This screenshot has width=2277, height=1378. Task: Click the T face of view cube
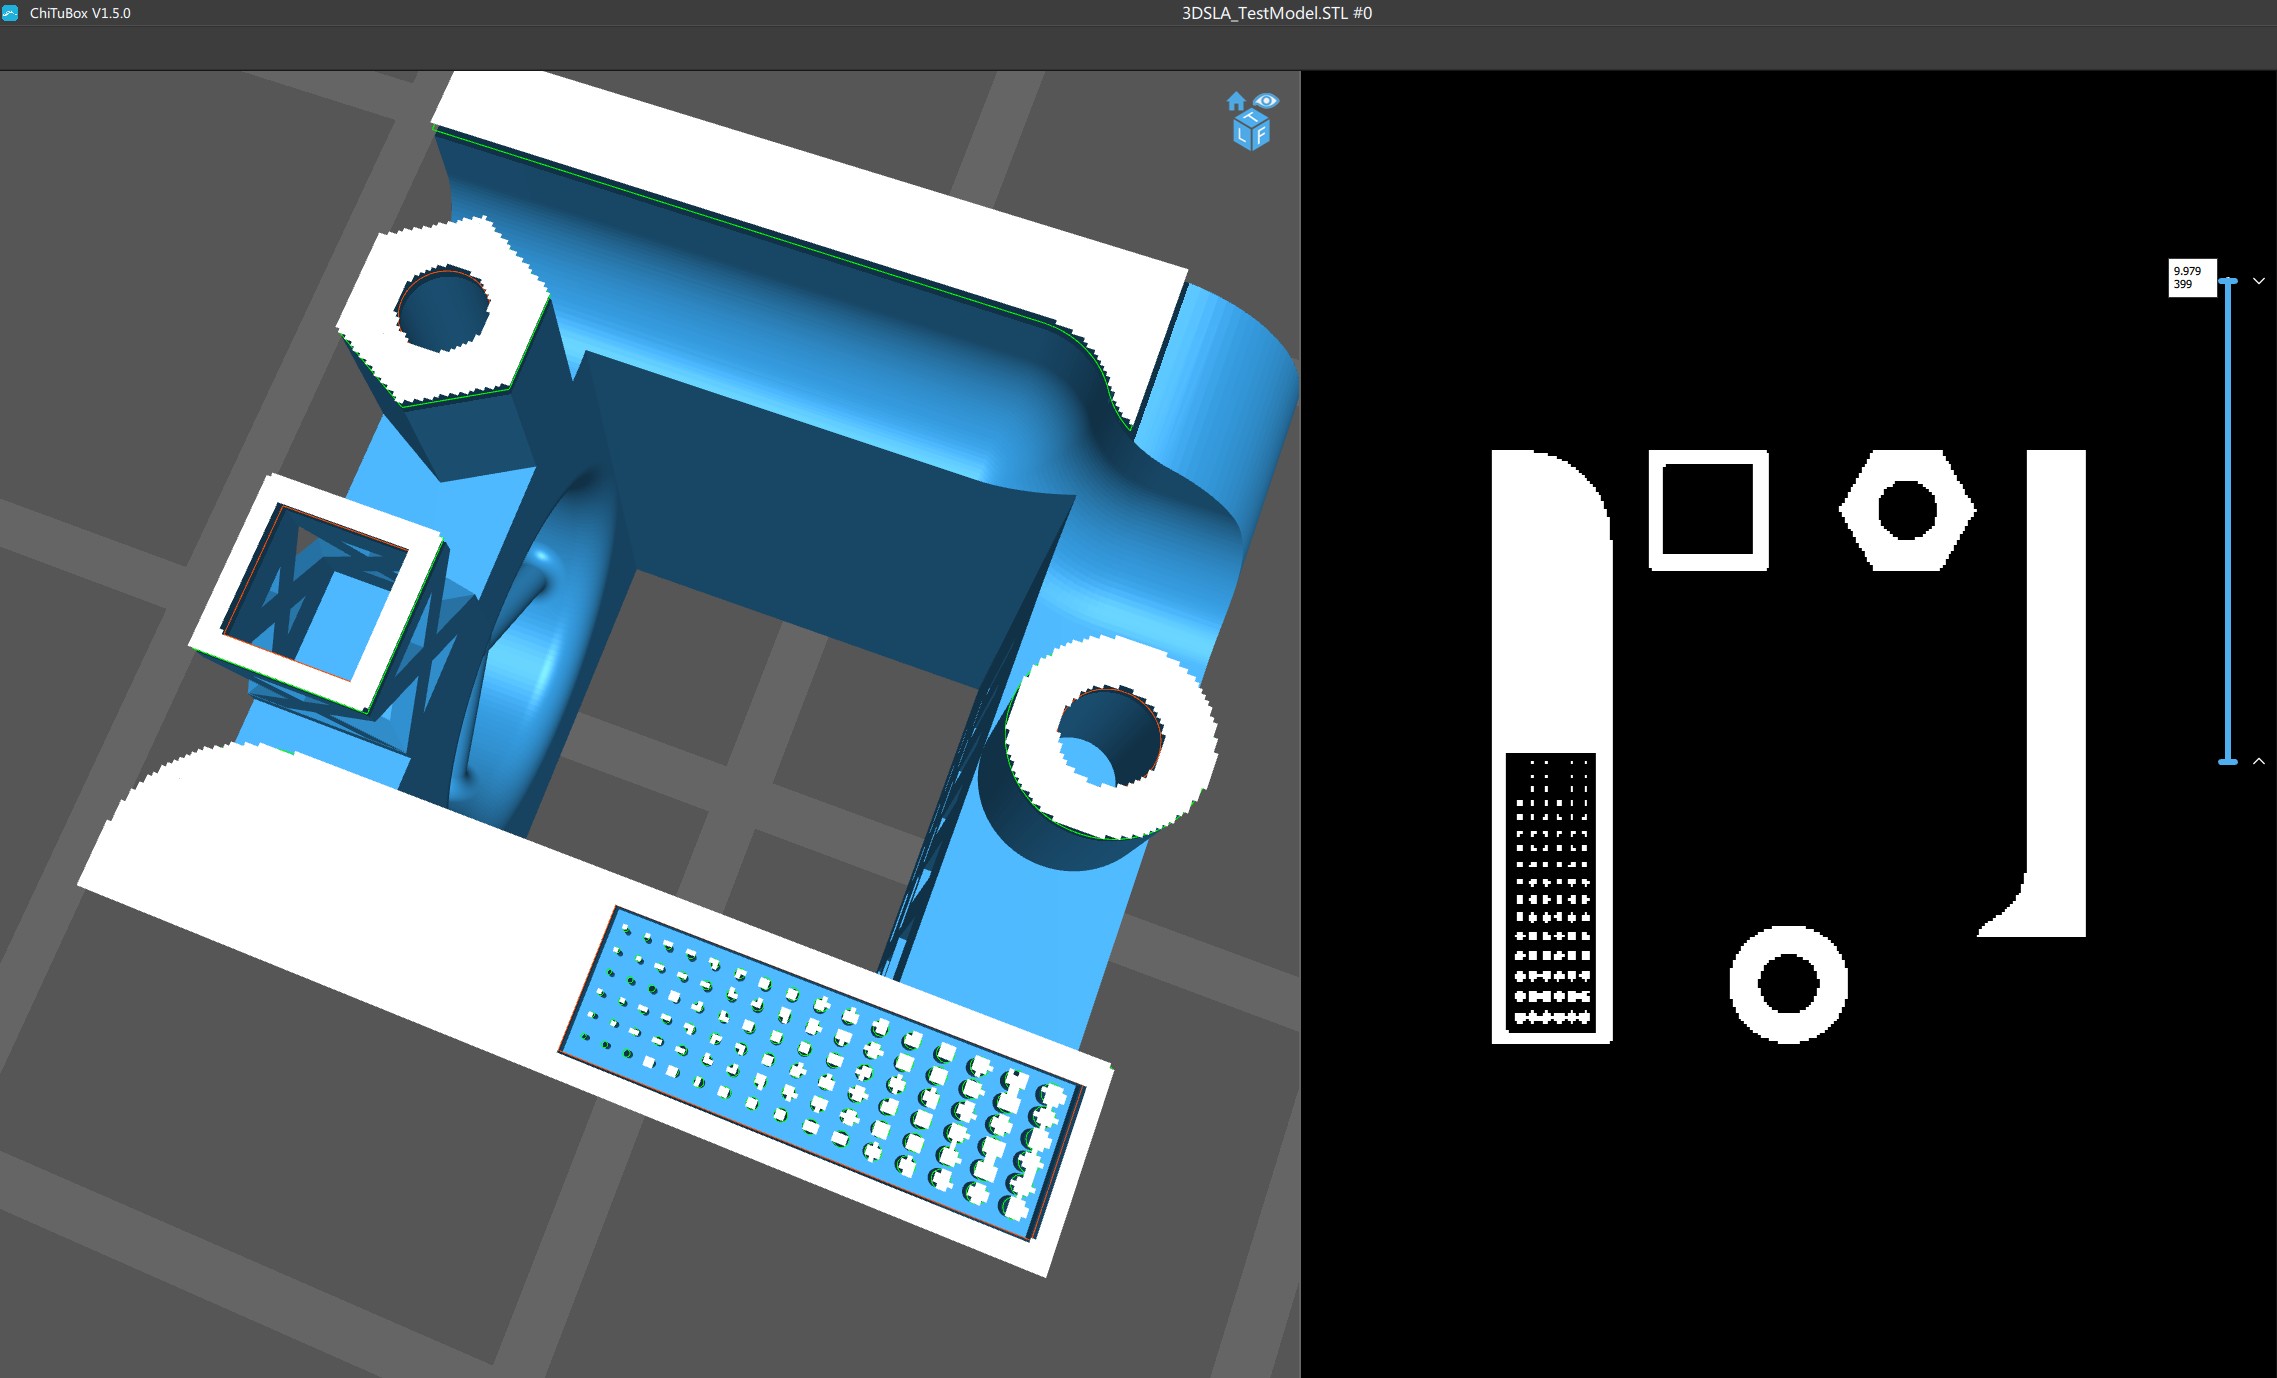[x=1251, y=118]
